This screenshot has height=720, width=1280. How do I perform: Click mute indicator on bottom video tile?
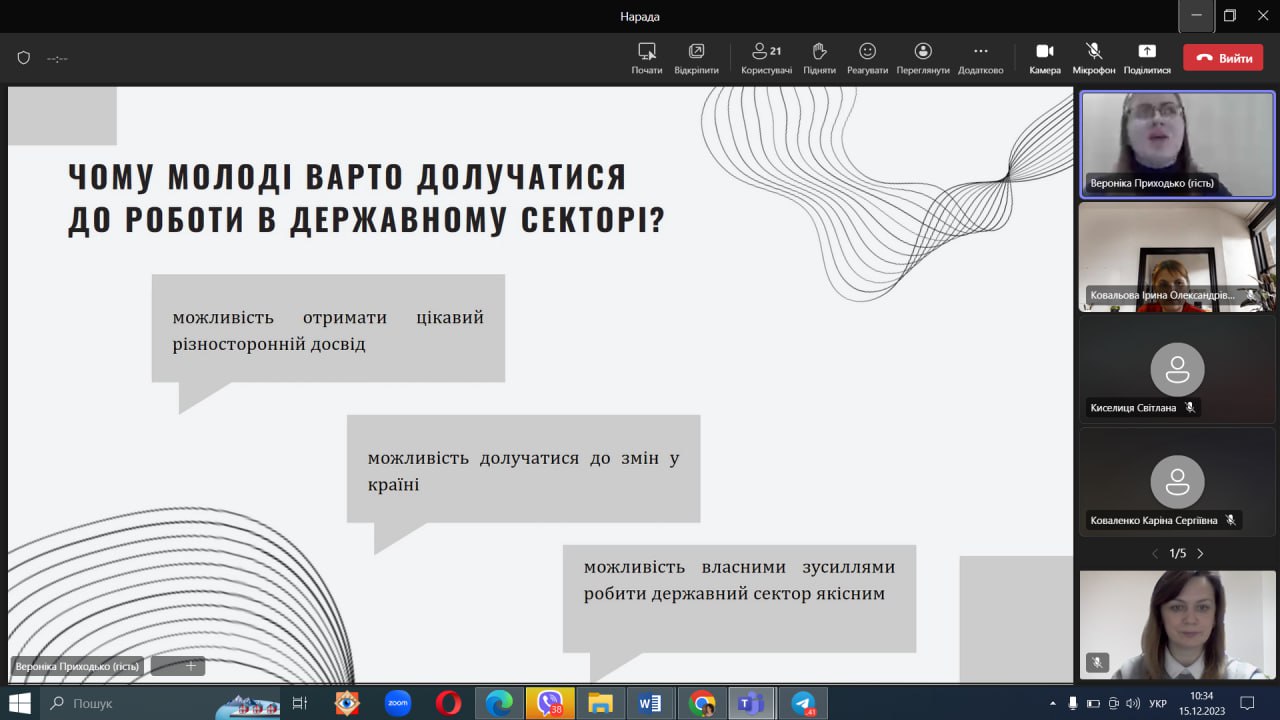click(x=1097, y=663)
